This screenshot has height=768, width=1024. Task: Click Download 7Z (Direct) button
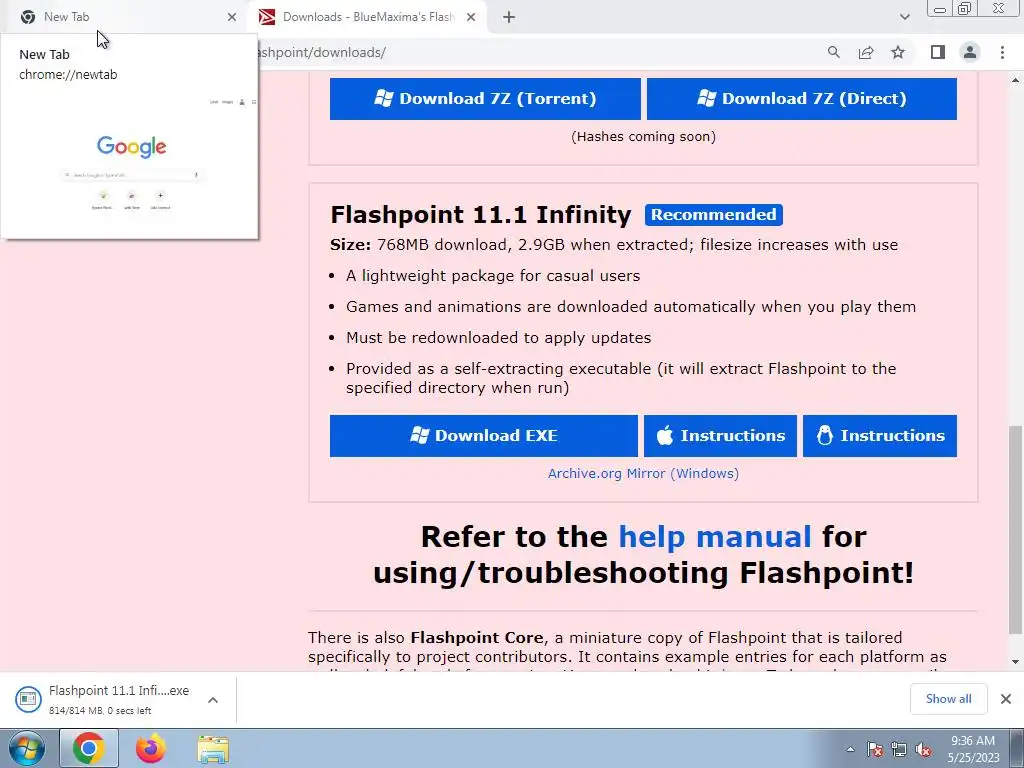802,99
